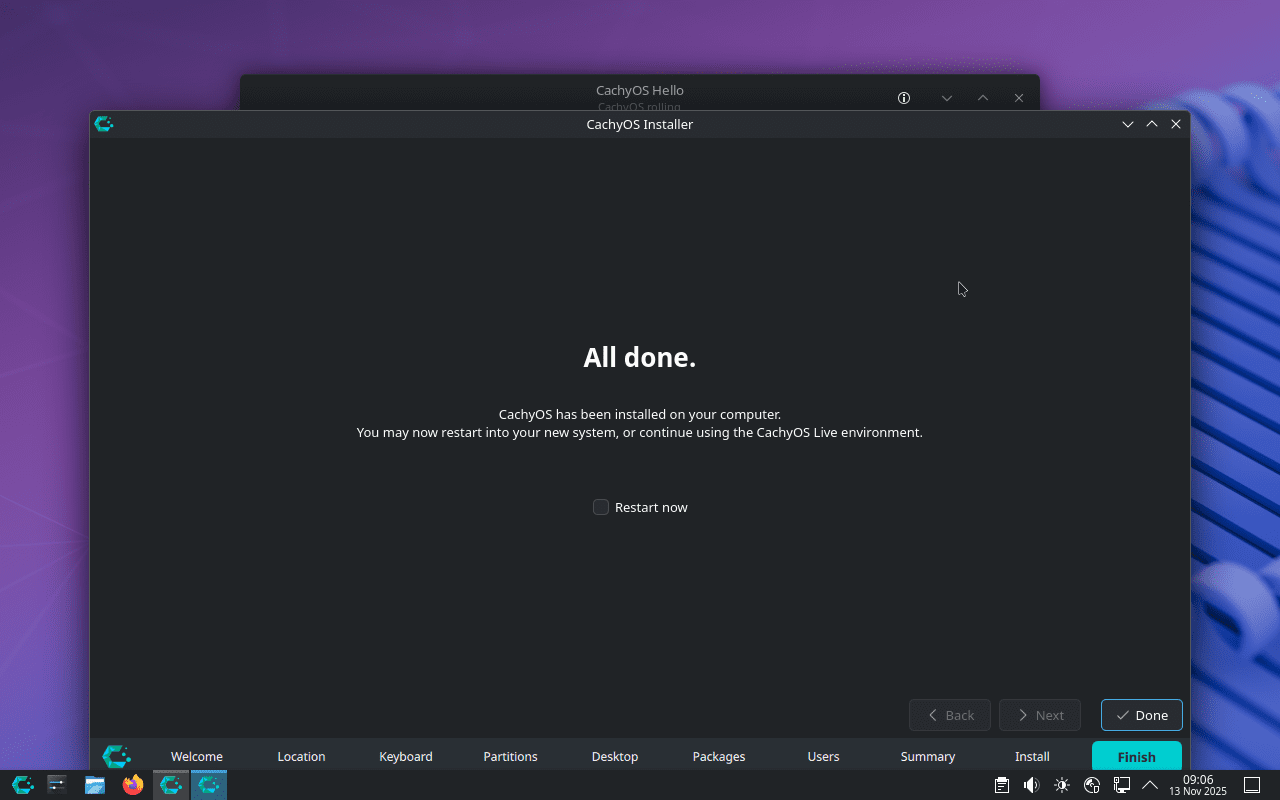Screen dimensions: 1280x800
Task: Click the show desktop corner widget
Action: 1251,785
